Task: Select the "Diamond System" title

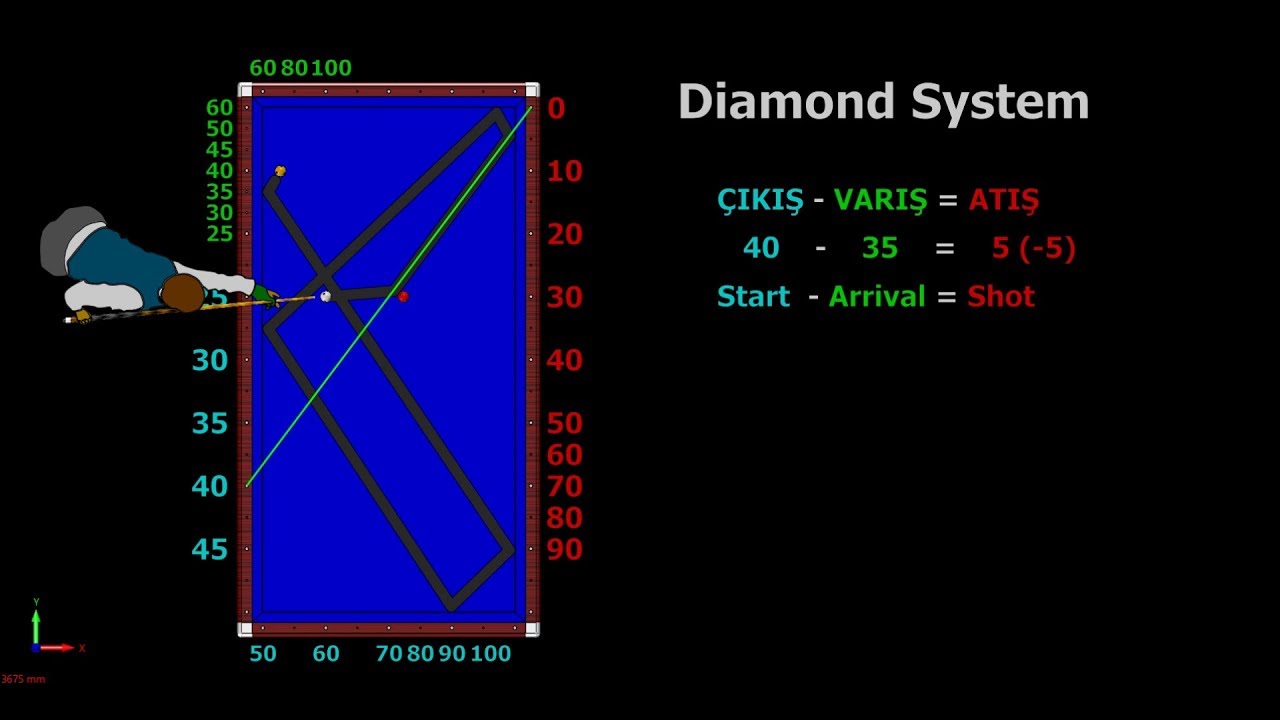Action: click(x=883, y=102)
